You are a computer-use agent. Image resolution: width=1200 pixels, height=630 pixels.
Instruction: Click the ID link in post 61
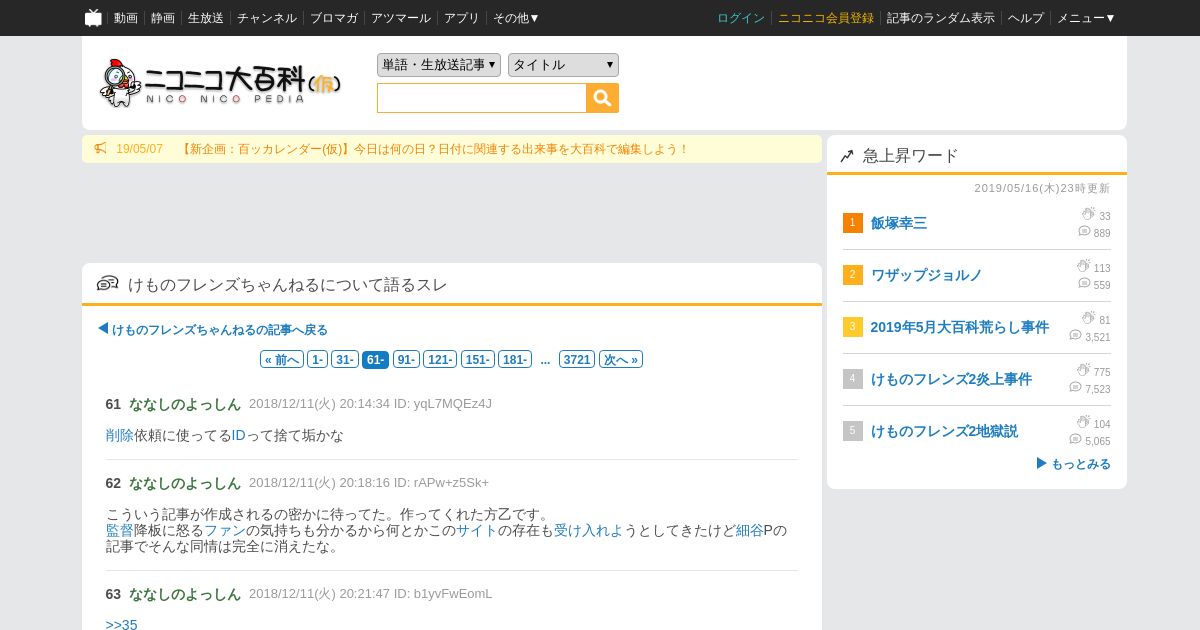pyautogui.click(x=239, y=435)
